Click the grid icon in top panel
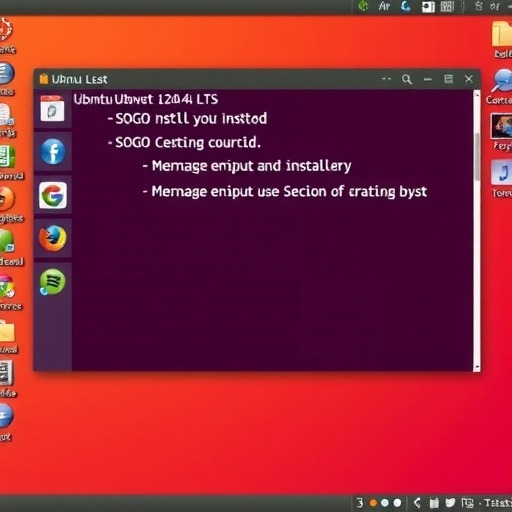Viewport: 512px width, 512px height. 447,6
